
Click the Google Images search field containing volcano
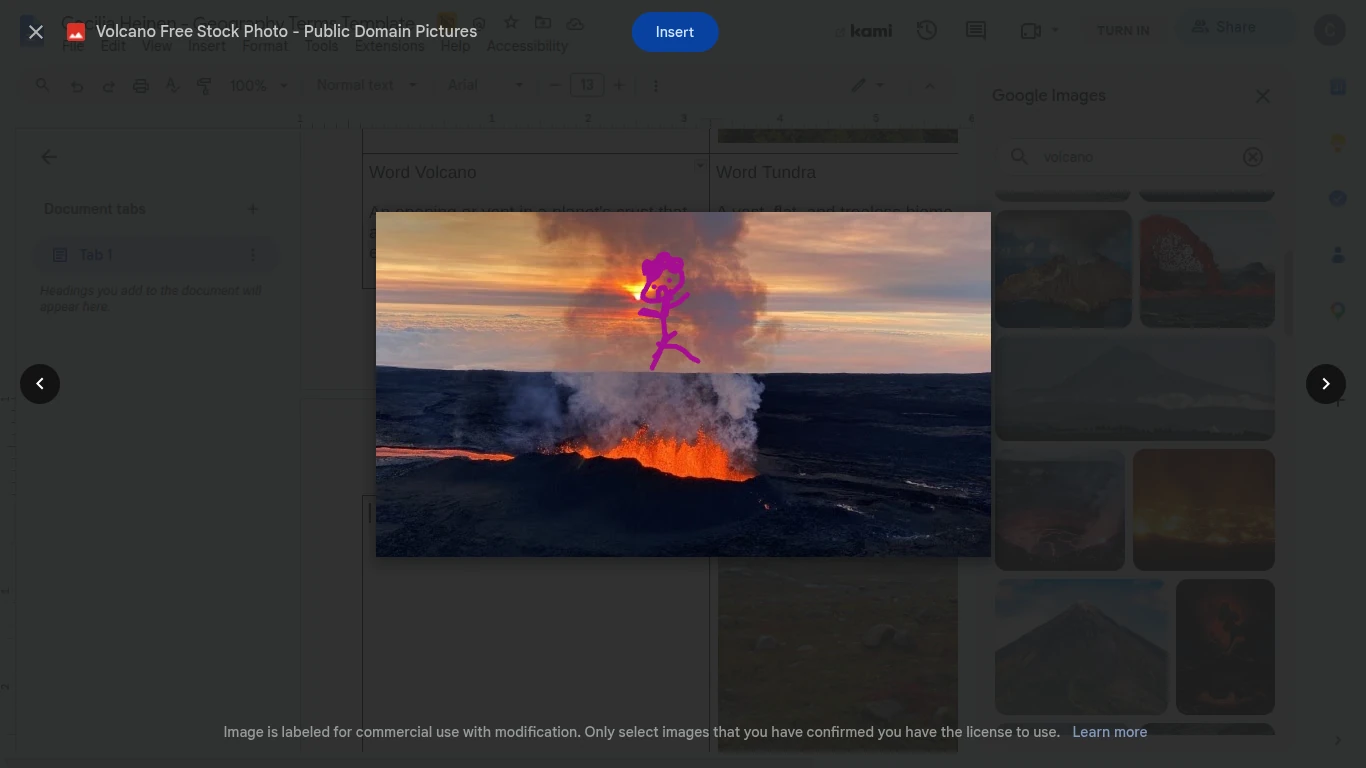click(1136, 157)
